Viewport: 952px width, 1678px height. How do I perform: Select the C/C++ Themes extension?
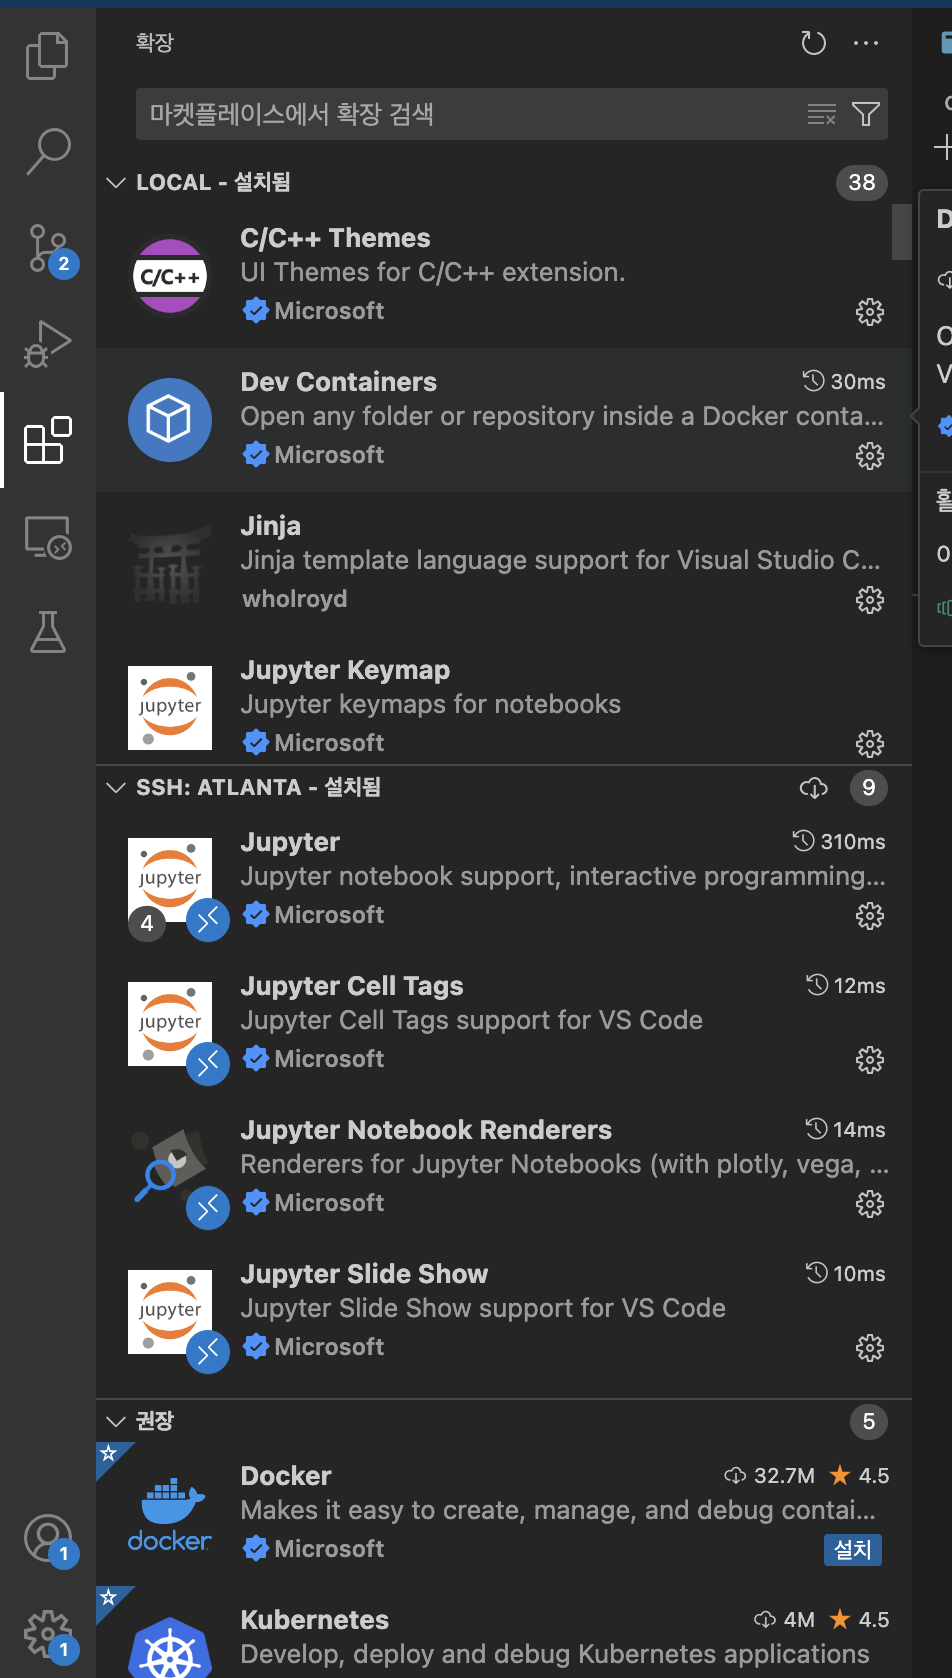(504, 276)
